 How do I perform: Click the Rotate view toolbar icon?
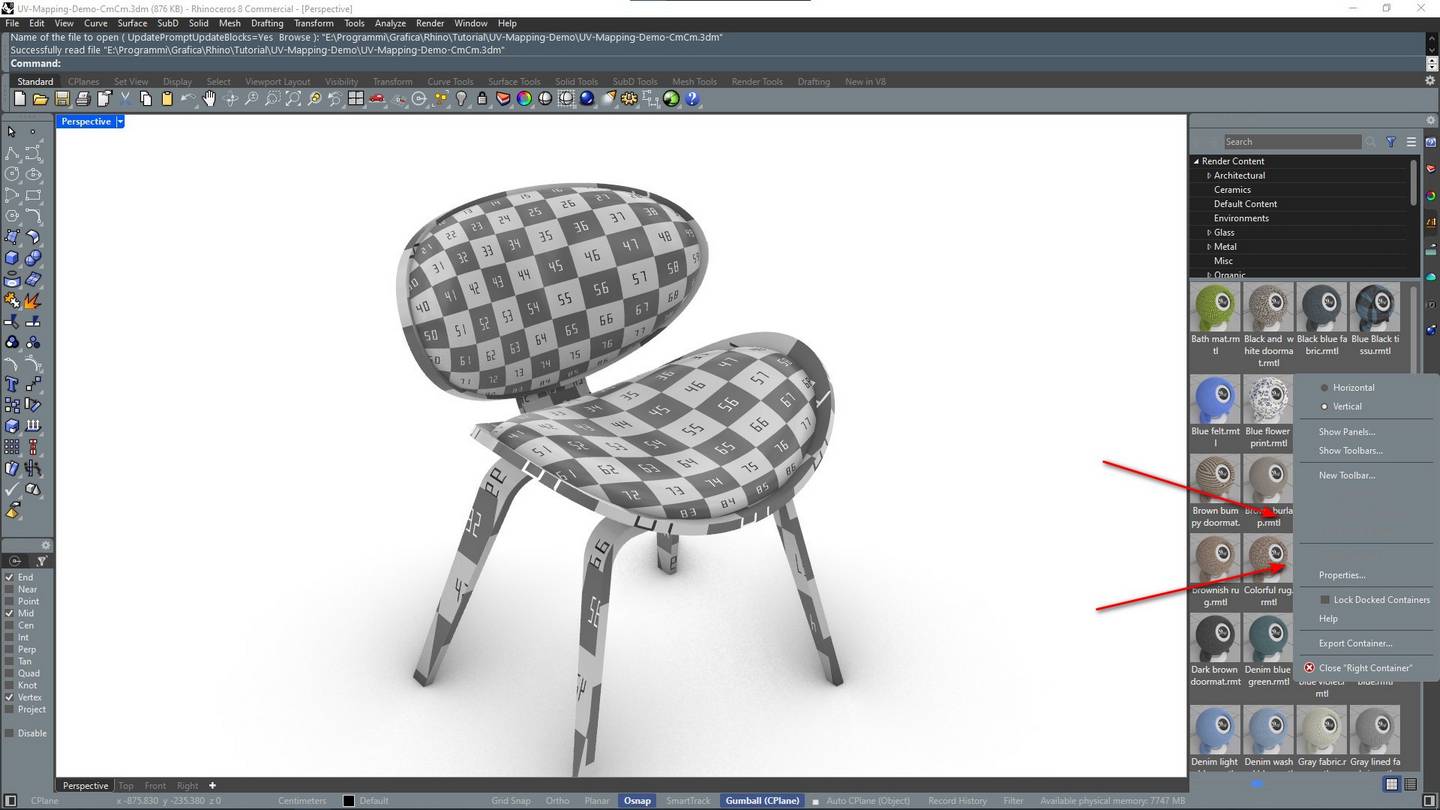(x=229, y=98)
